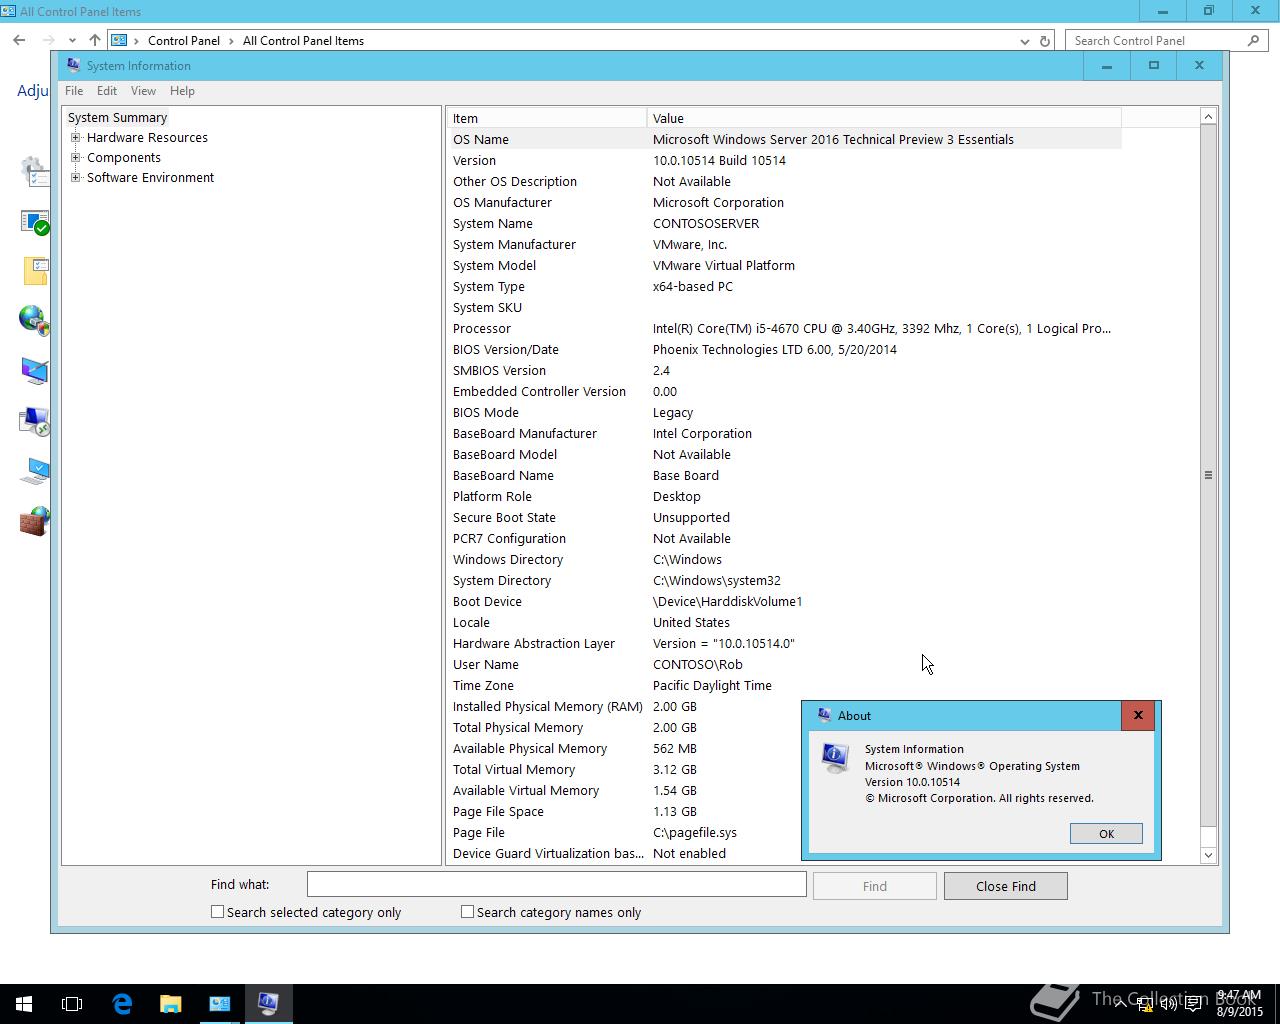Viewport: 1280px width, 1024px height.
Task: Launch Microsoft Edge from the taskbar
Action: (x=122, y=1004)
